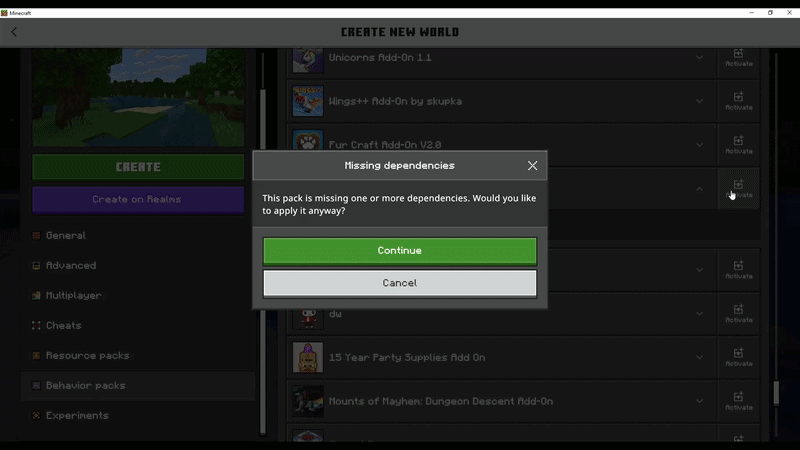This screenshot has width=800, height=450.
Task: Click the Fur Craft Add-On V2.0 title
Action: [385, 145]
